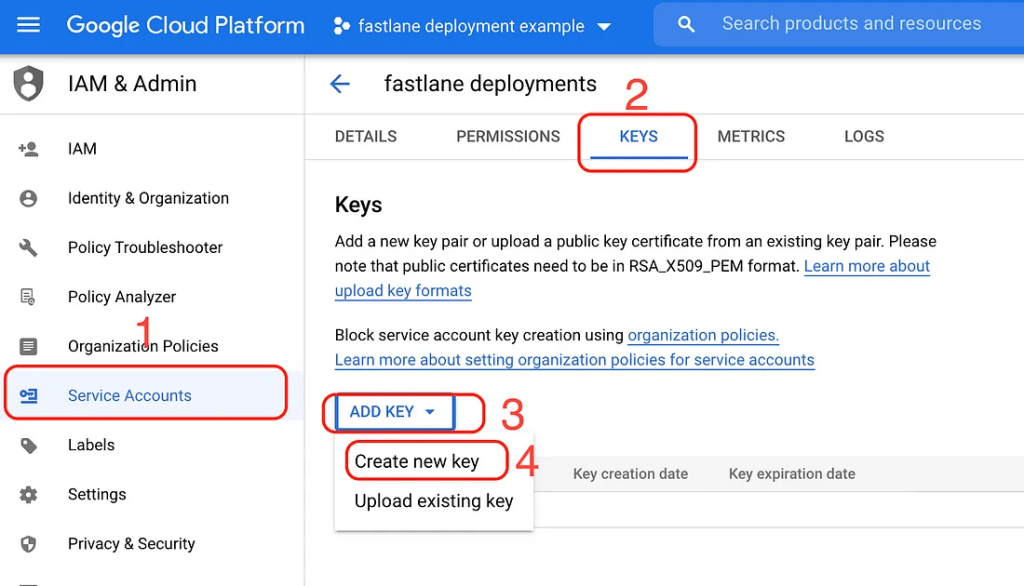Click the search magnifier icon

point(686,25)
